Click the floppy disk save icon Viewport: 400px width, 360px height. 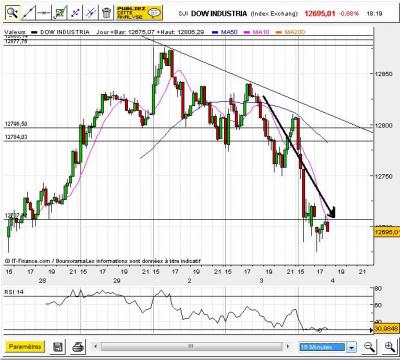58,347
